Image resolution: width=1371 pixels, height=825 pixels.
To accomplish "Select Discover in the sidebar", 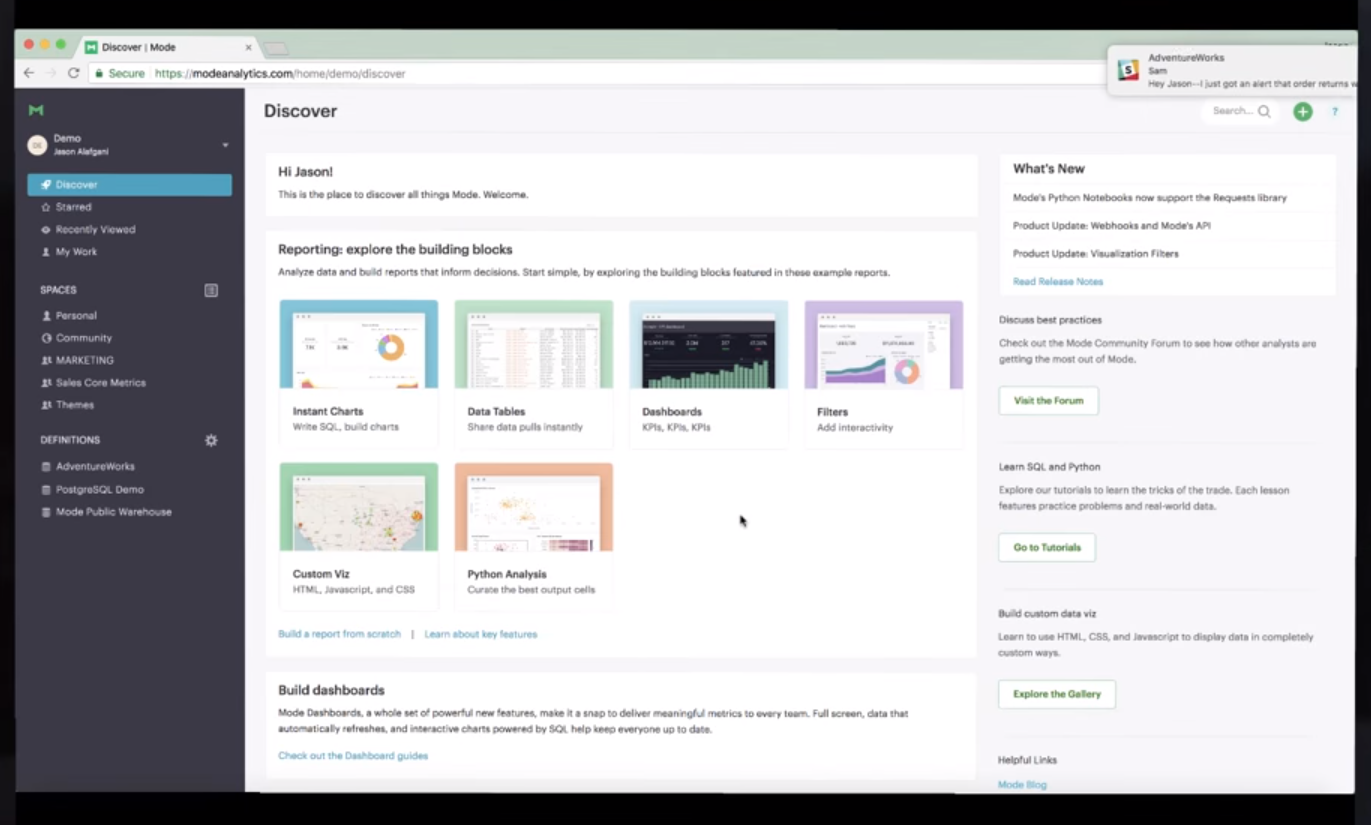I will coord(130,184).
